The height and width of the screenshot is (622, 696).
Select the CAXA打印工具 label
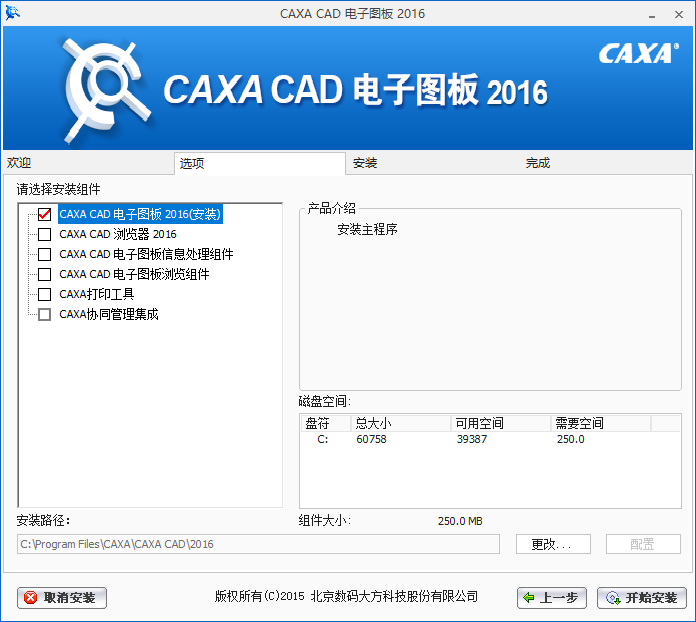(x=96, y=294)
